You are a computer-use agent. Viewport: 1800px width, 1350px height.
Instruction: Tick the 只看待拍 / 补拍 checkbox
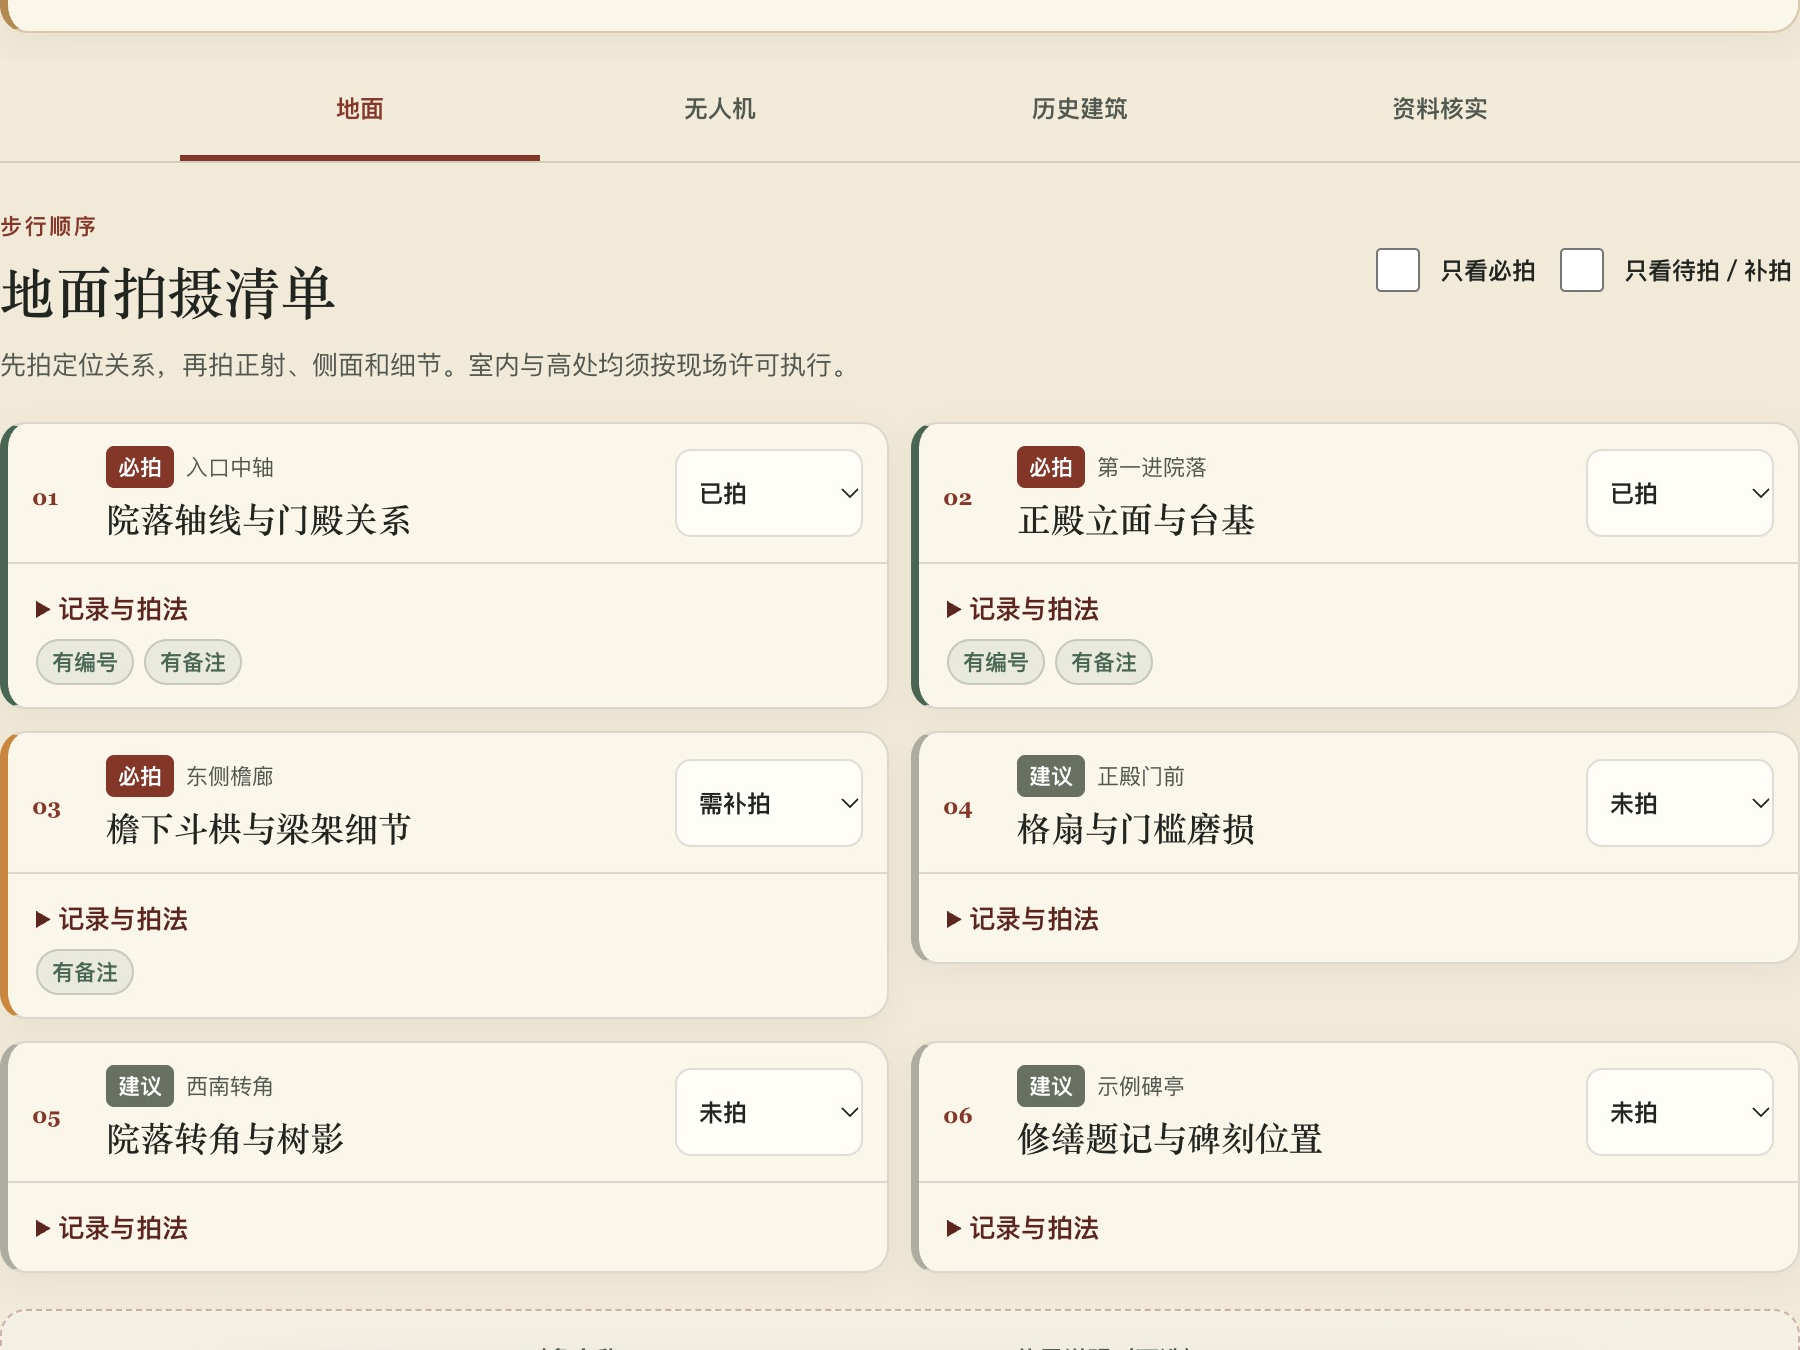[1582, 270]
